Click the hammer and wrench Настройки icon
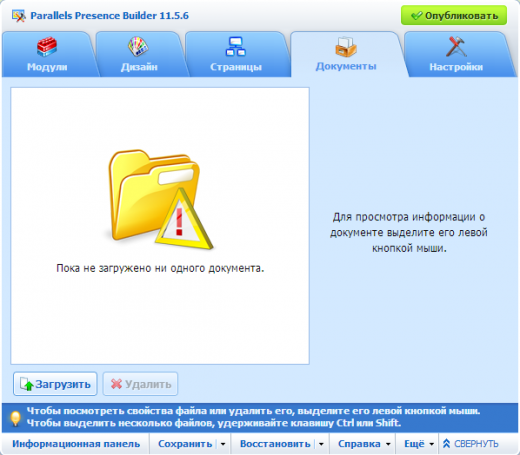 coord(456,46)
